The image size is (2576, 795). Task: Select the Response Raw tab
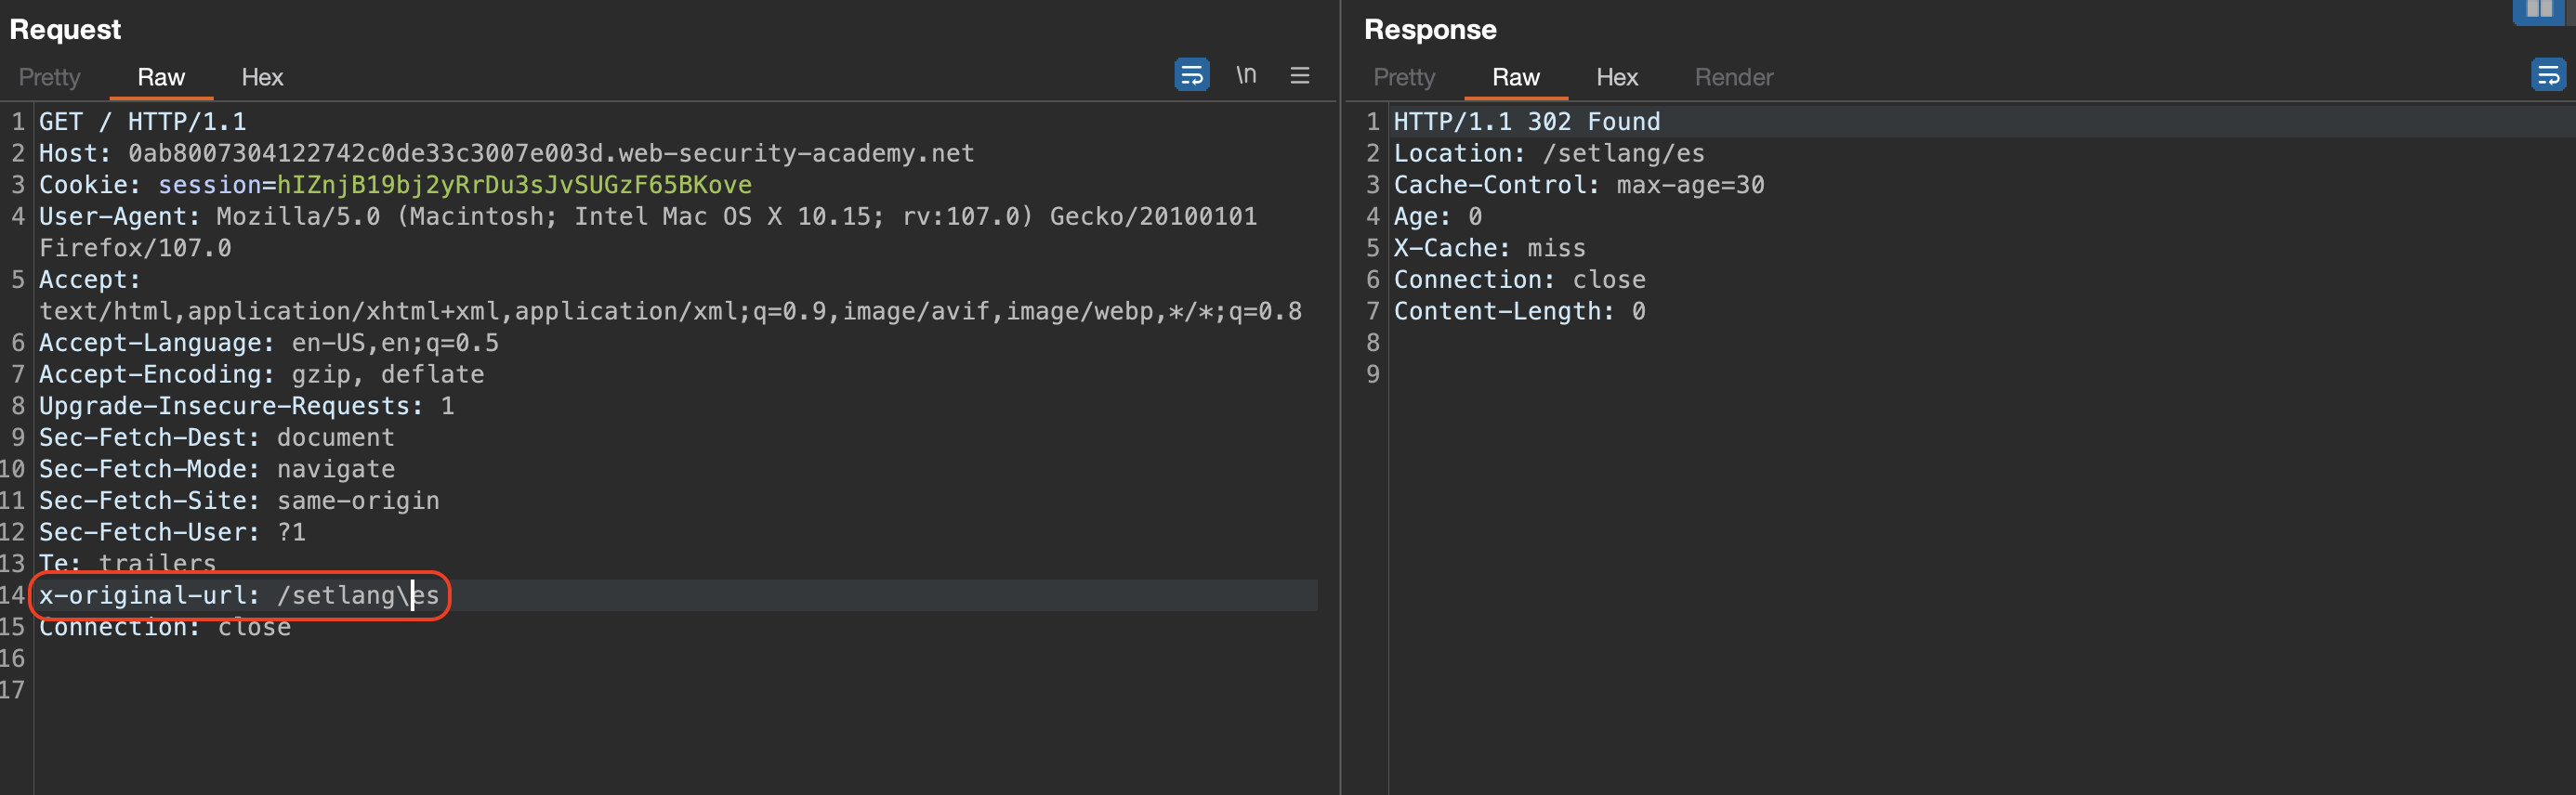tap(1515, 77)
